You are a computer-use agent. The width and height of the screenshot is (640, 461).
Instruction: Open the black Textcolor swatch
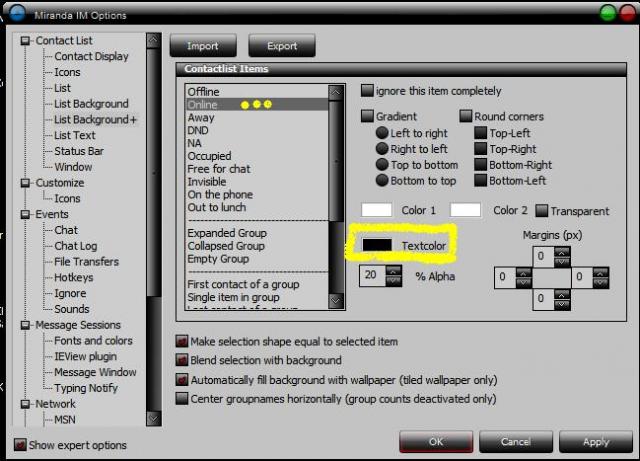pos(377,245)
